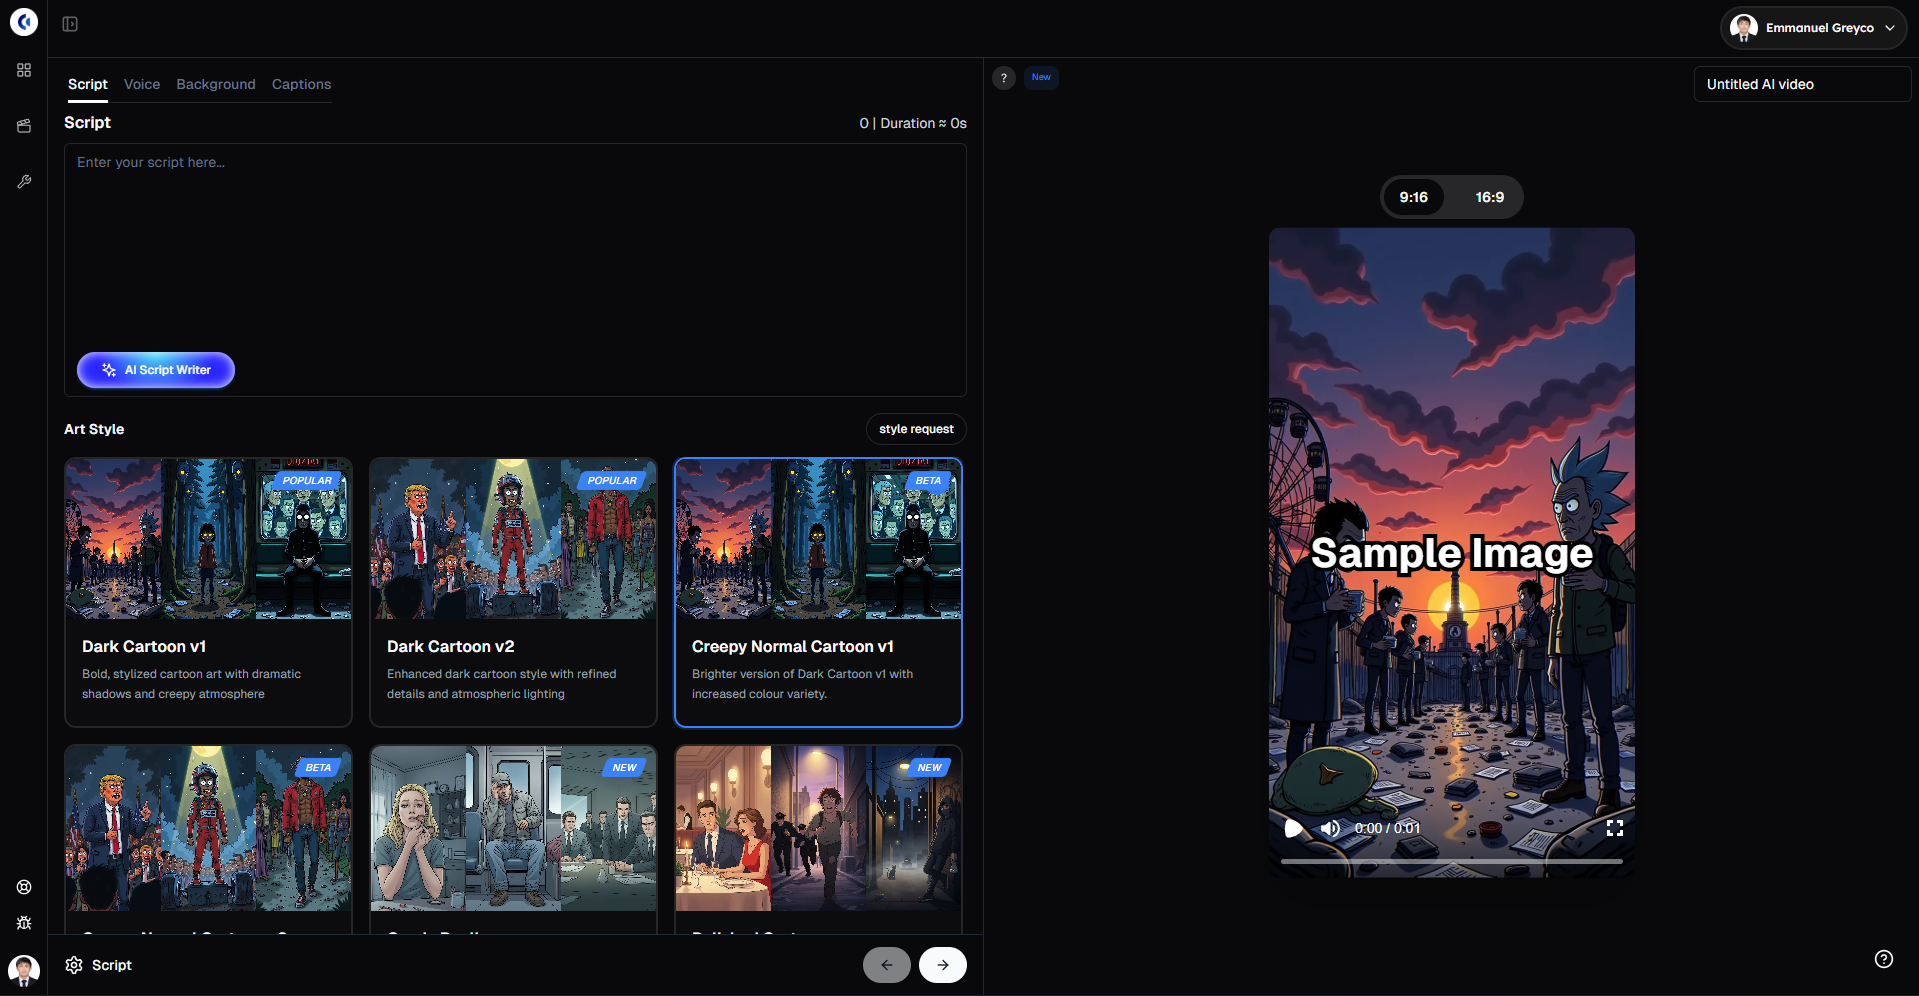This screenshot has width=1919, height=996.
Task: Click the question mark icon above preview
Action: point(1004,78)
